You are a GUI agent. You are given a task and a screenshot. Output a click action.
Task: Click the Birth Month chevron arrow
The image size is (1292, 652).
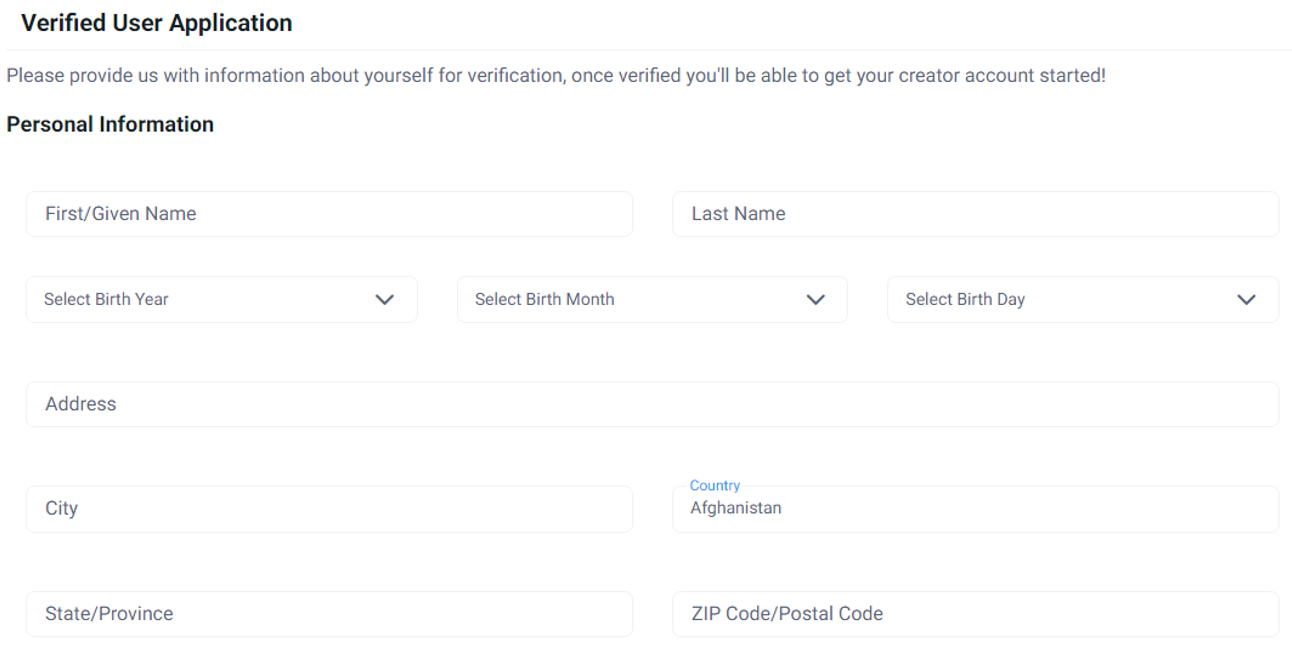pyautogui.click(x=815, y=300)
